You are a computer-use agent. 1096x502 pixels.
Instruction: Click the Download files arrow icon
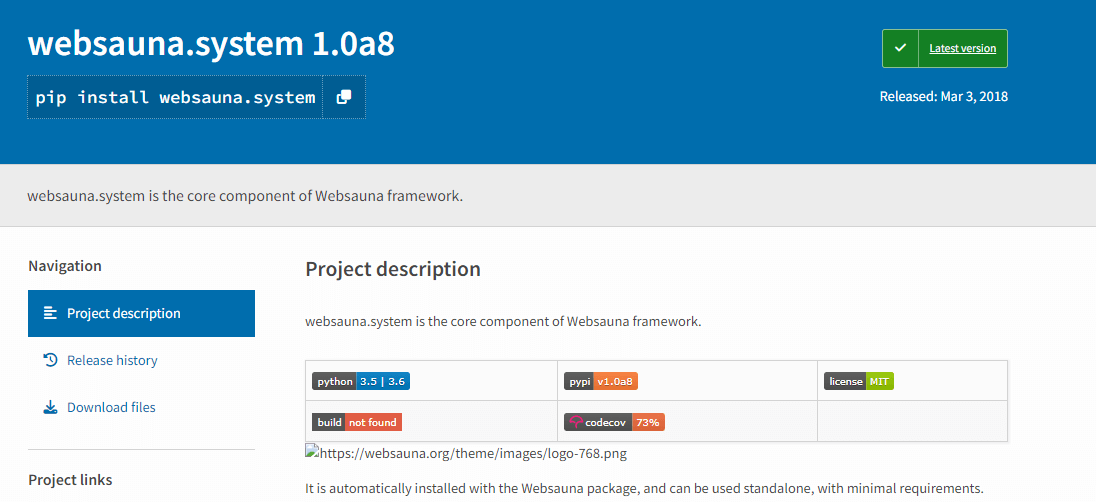[x=50, y=407]
